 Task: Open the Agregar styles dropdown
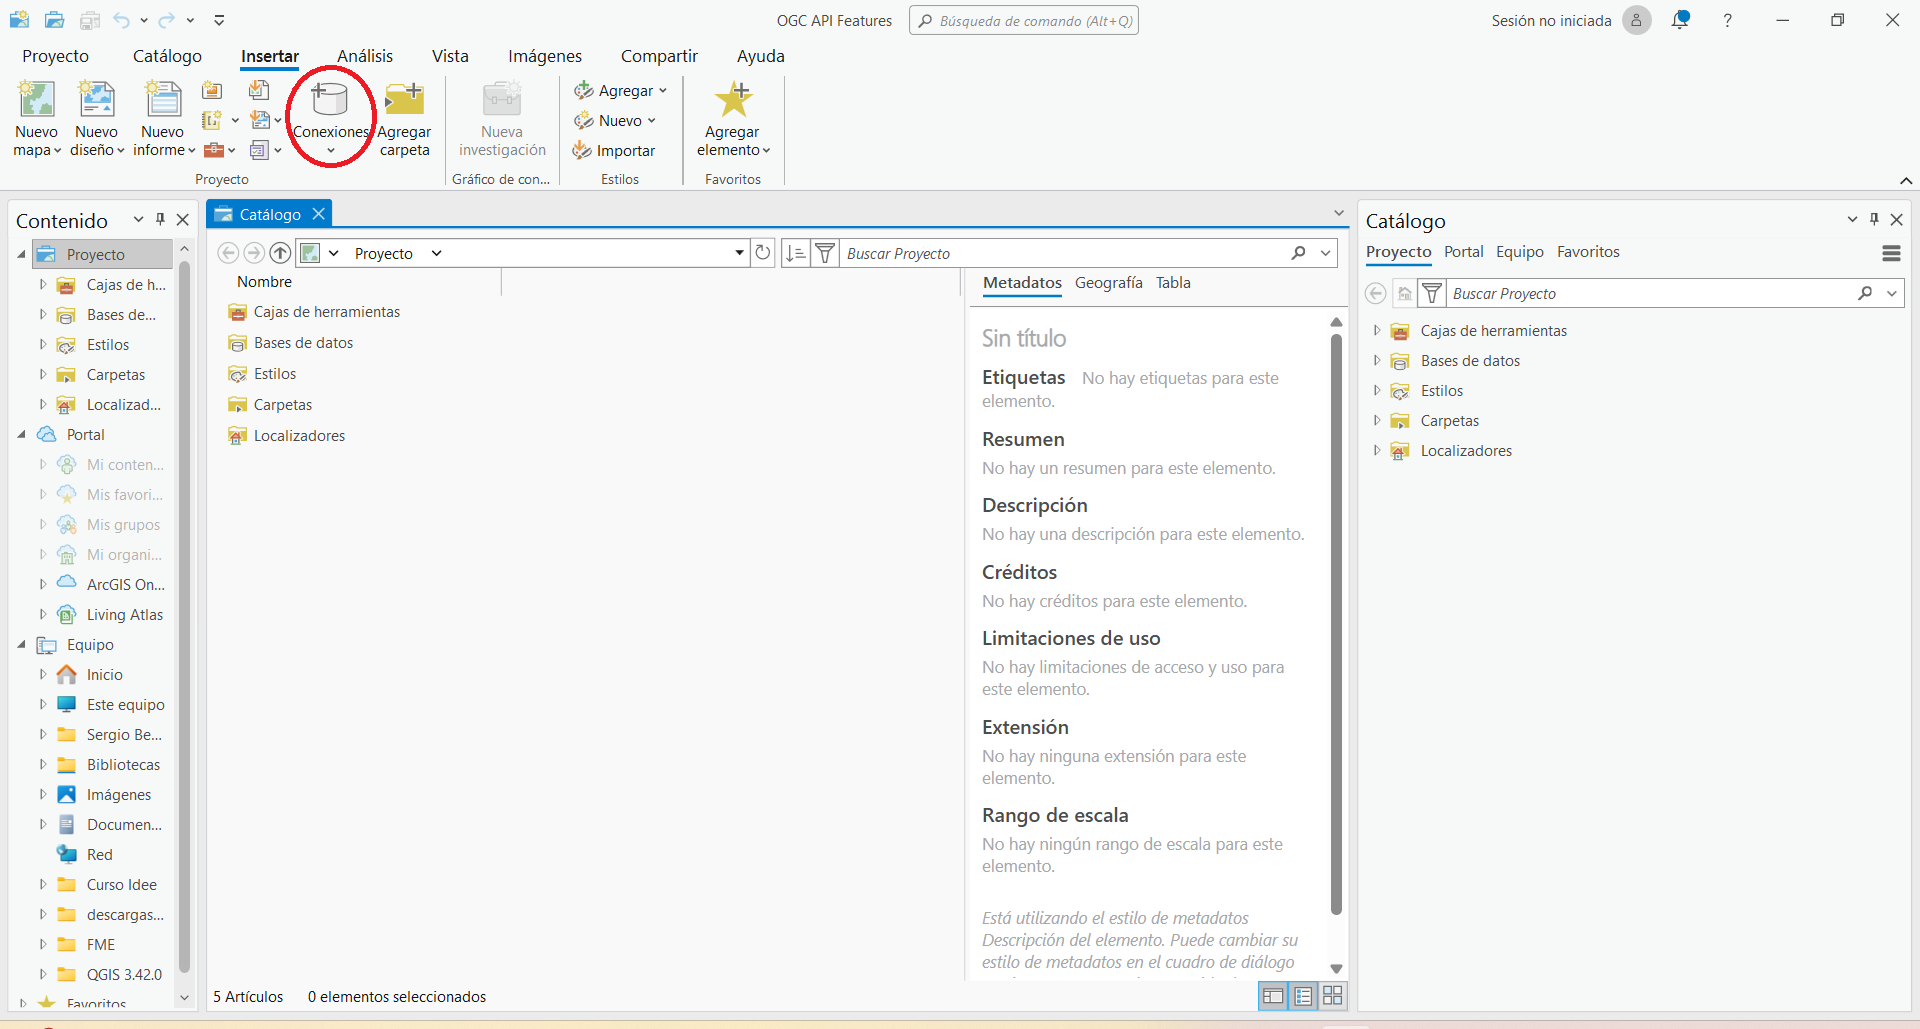pos(620,91)
